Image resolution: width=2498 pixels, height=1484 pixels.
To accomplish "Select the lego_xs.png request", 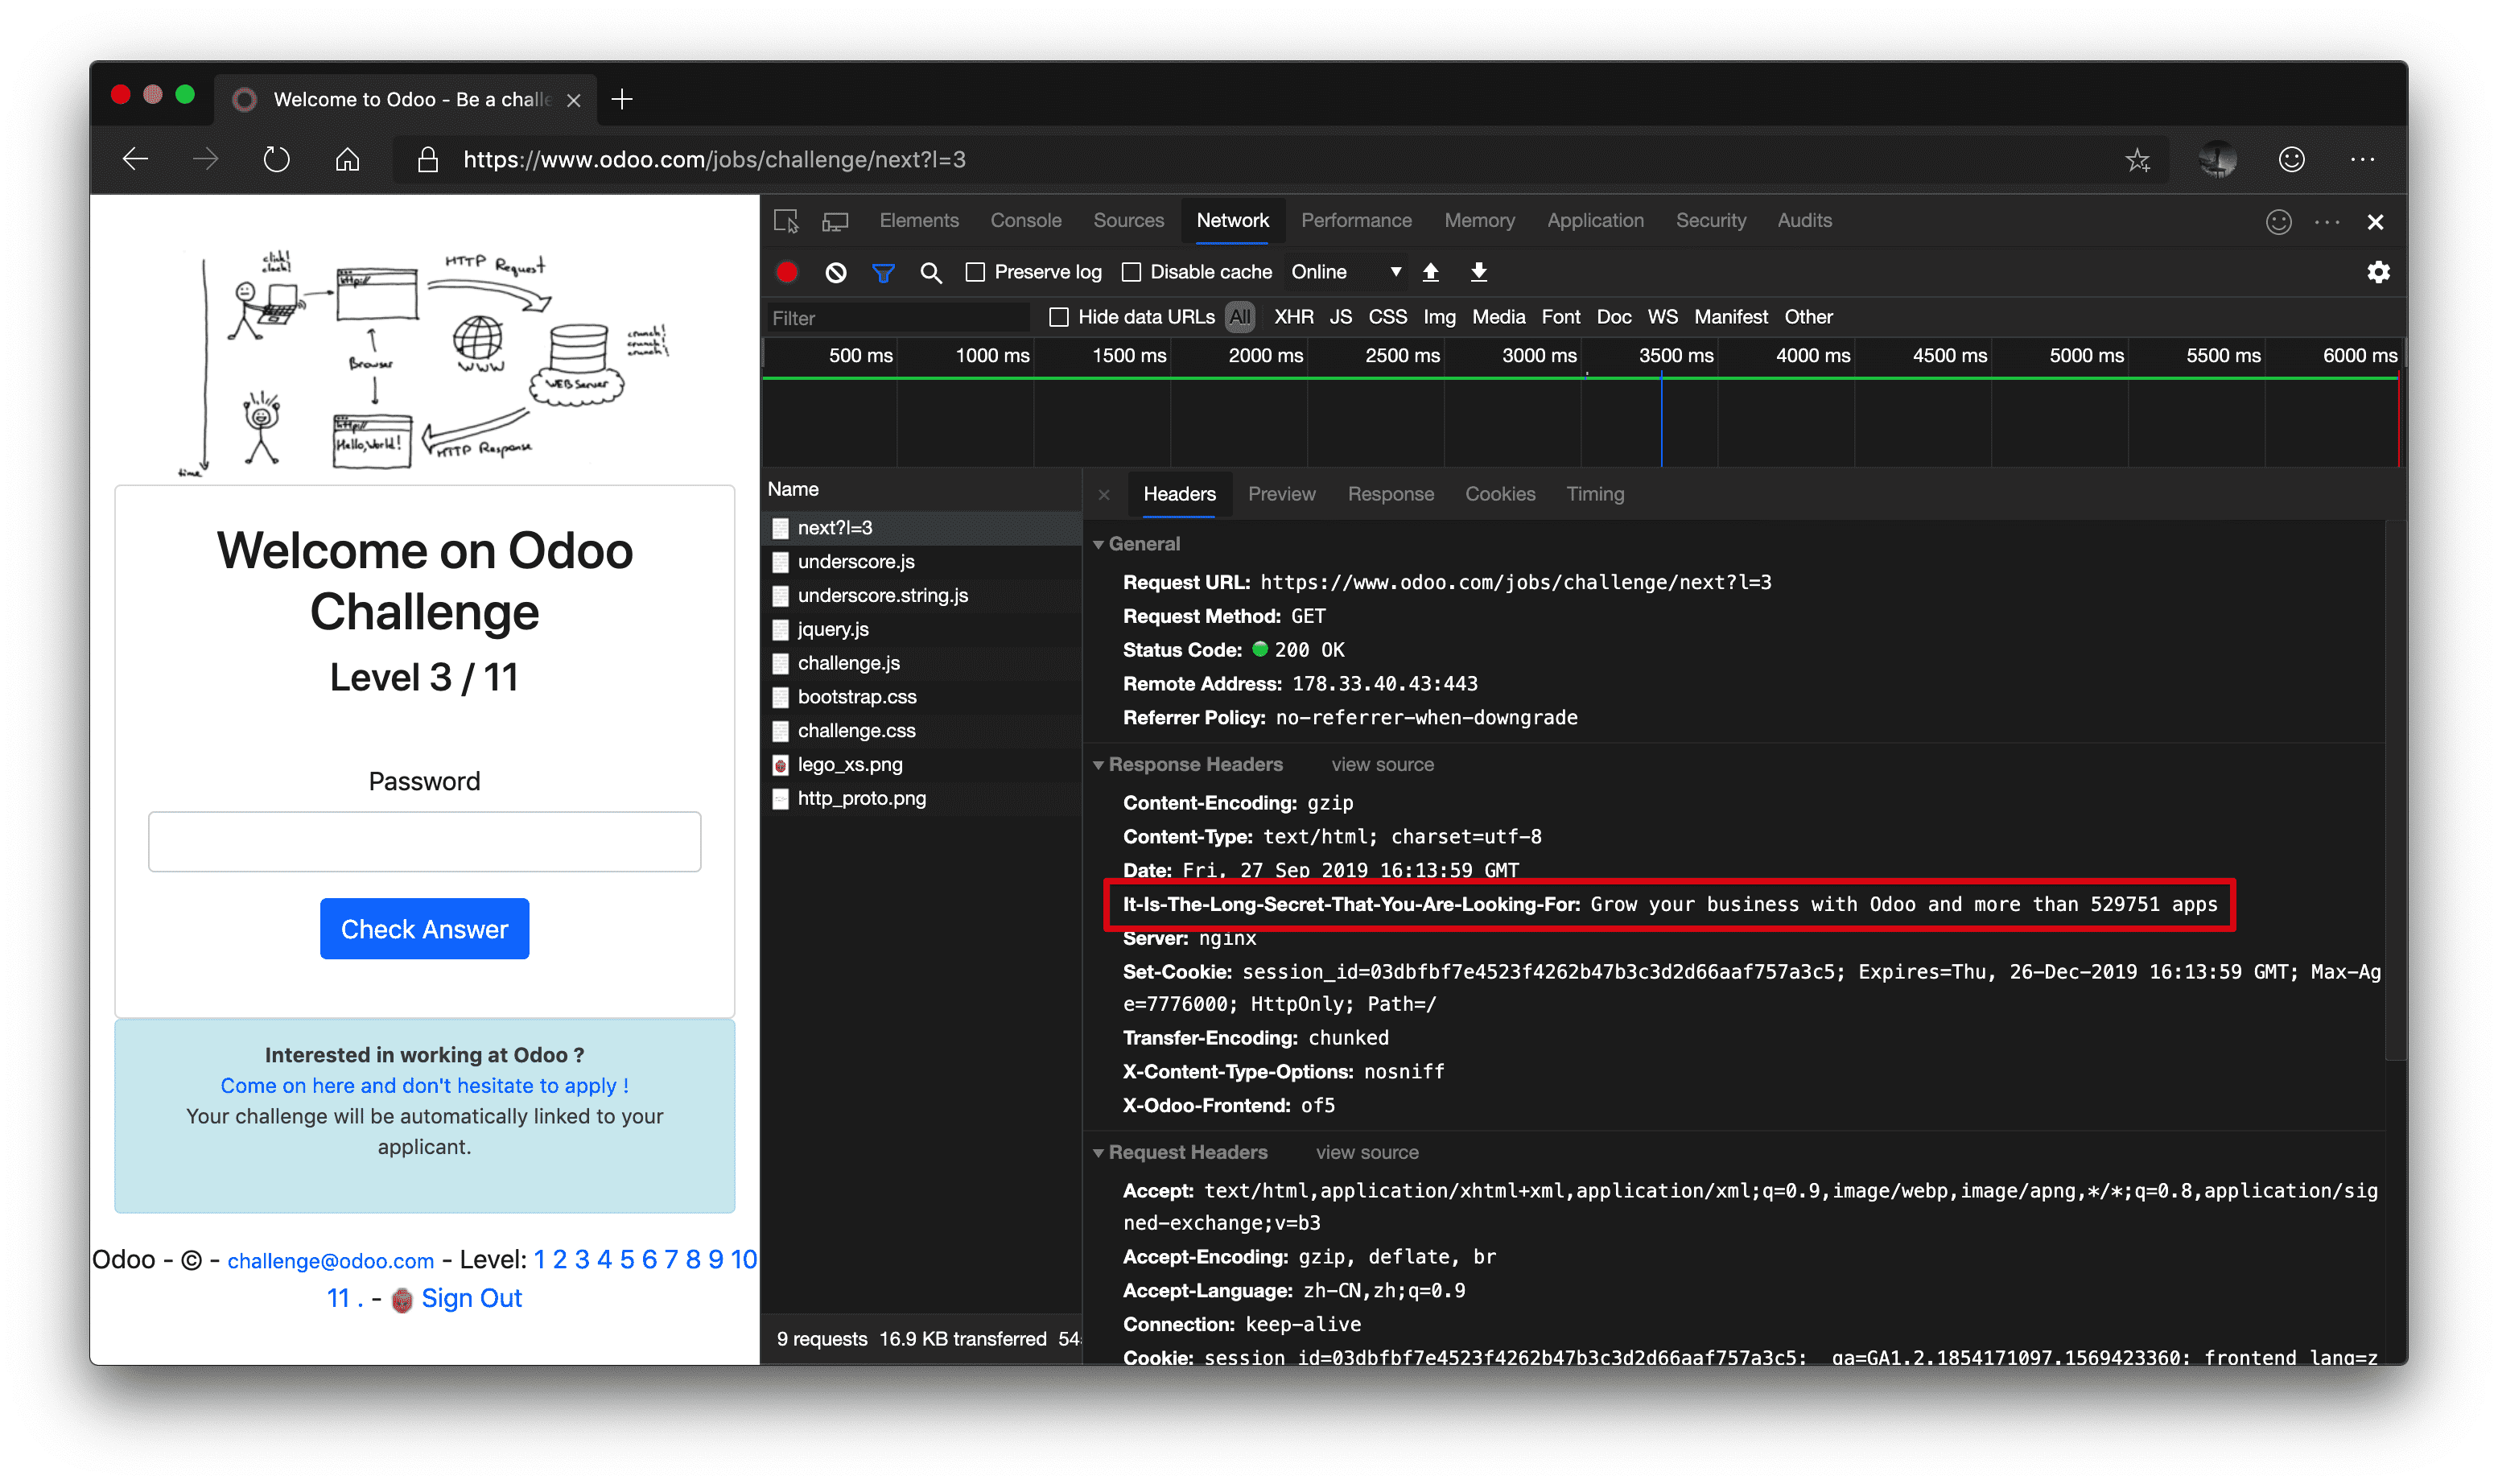I will point(922,765).
